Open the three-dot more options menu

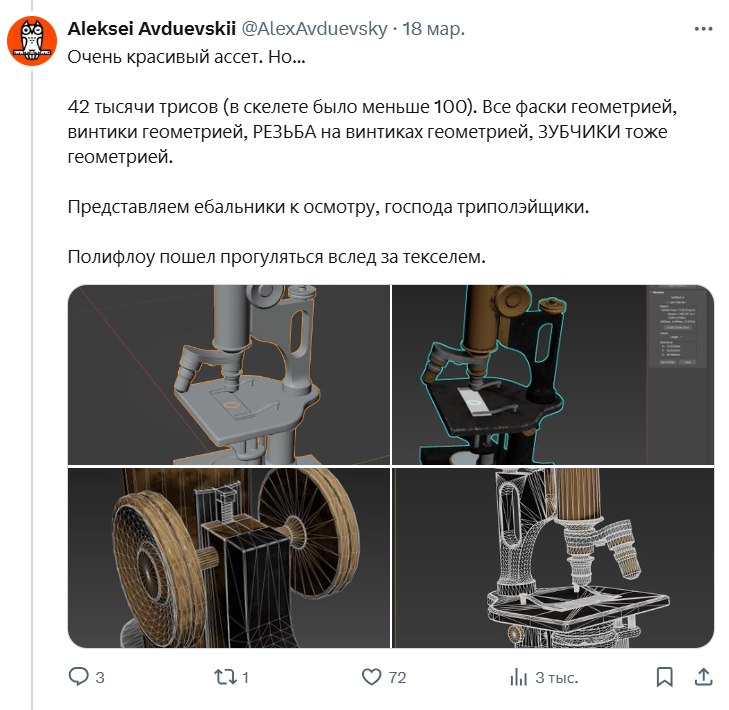(703, 29)
